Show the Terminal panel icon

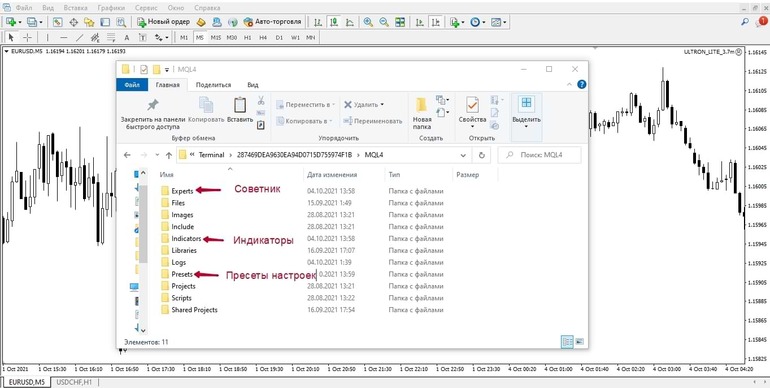coord(105,22)
